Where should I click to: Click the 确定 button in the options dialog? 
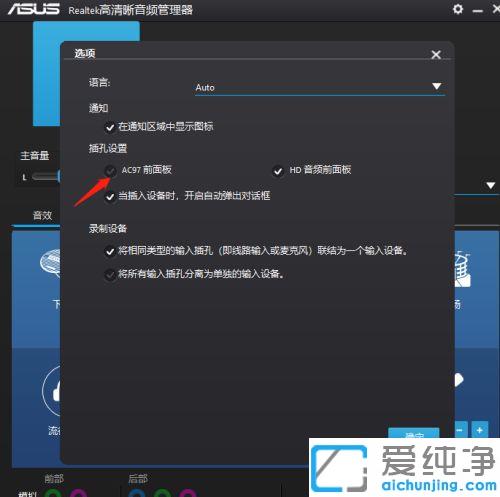(x=414, y=433)
